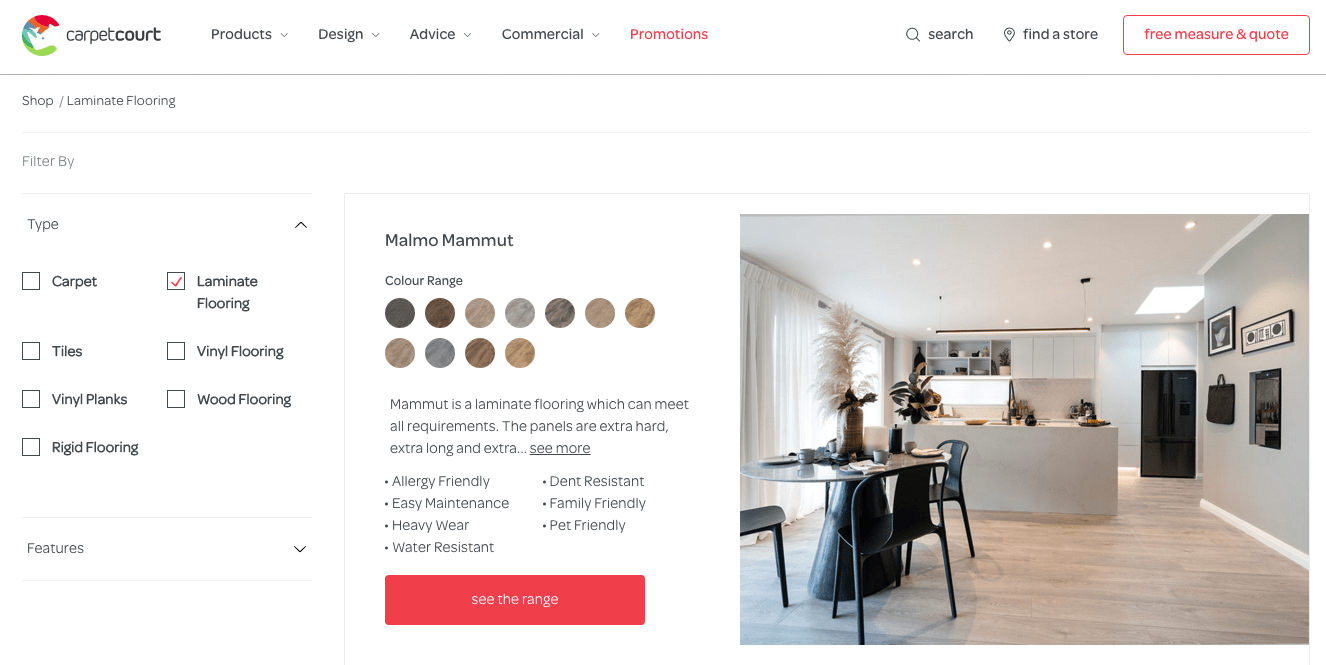Screen dimensions: 1326x665
Task: Open the Commercial dropdown menu
Action: point(551,35)
